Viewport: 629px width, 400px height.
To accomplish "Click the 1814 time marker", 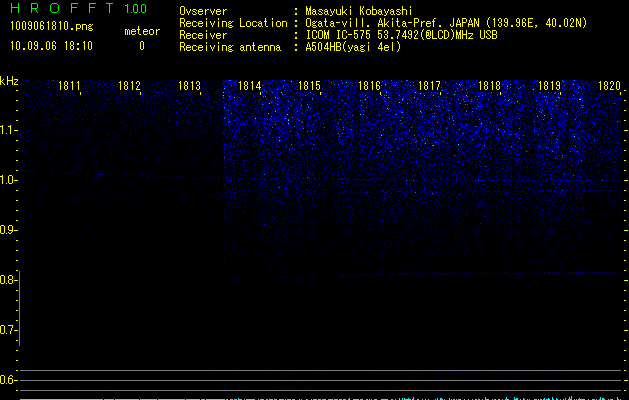I will (250, 86).
